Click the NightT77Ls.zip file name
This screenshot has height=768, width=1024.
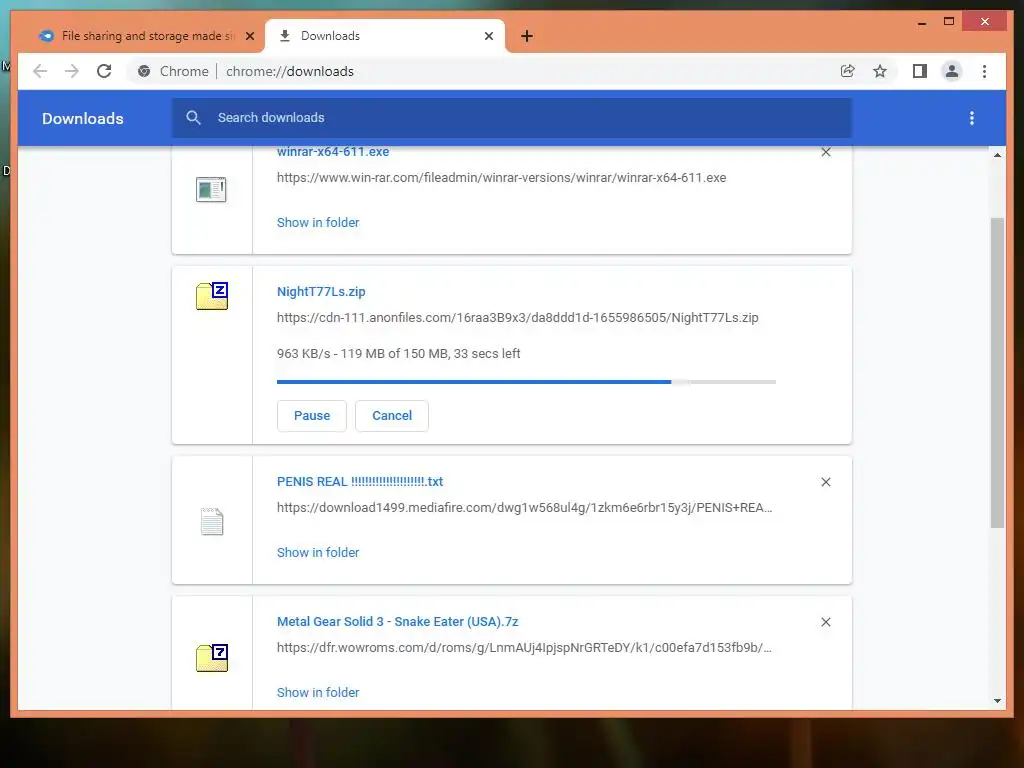pos(321,292)
